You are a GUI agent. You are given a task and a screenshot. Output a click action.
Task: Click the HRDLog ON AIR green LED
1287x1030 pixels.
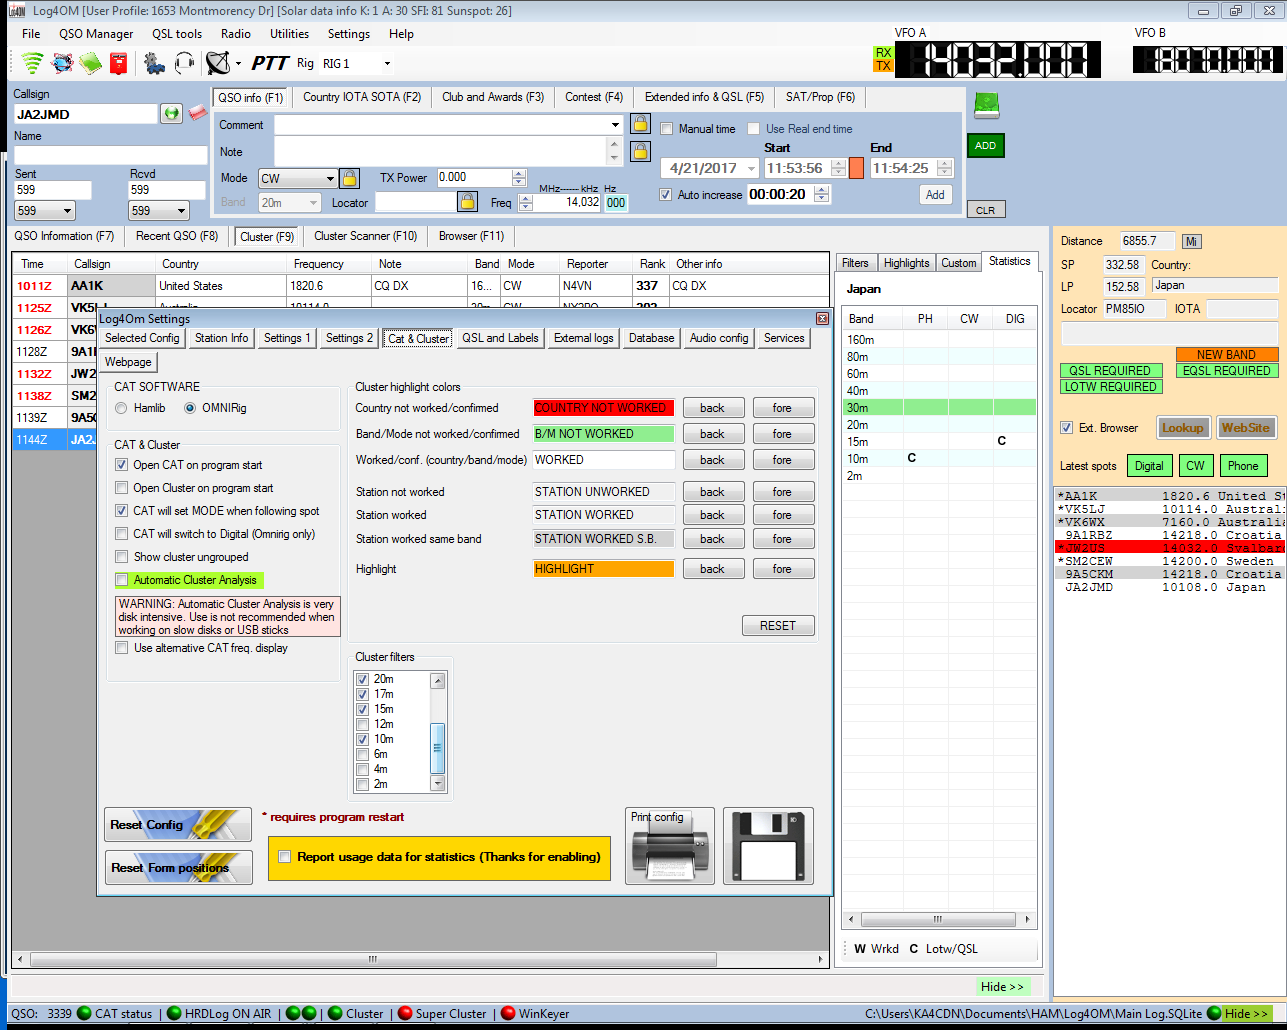pos(174,1013)
